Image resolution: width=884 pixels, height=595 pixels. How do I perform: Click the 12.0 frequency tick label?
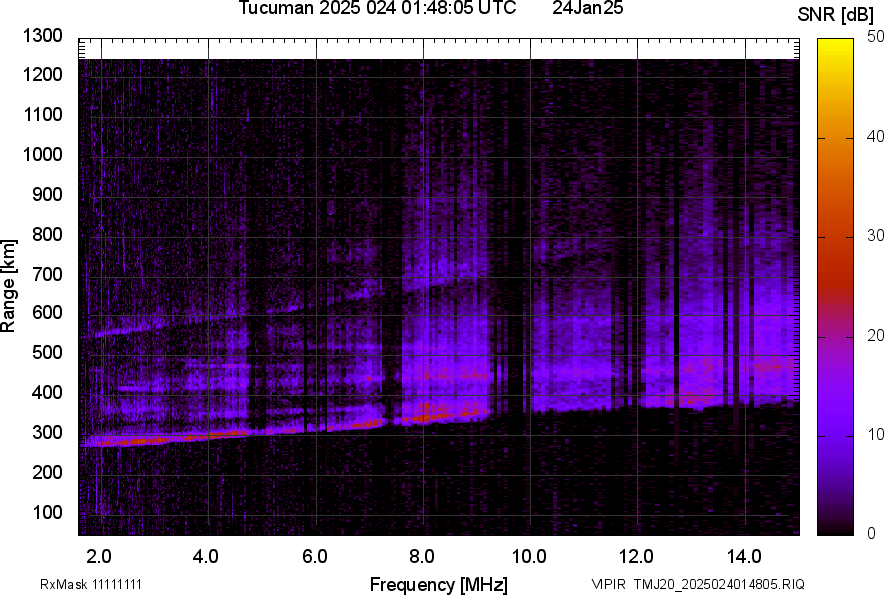(636, 555)
